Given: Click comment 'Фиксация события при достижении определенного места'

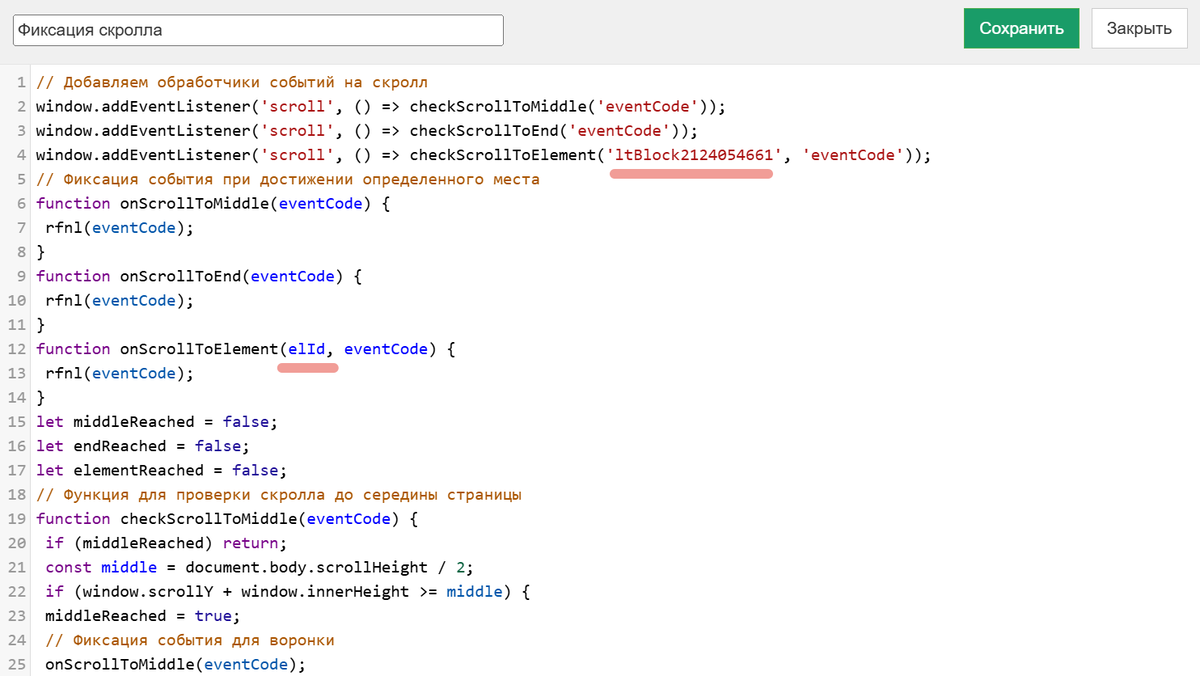Looking at the screenshot, I should [300, 180].
